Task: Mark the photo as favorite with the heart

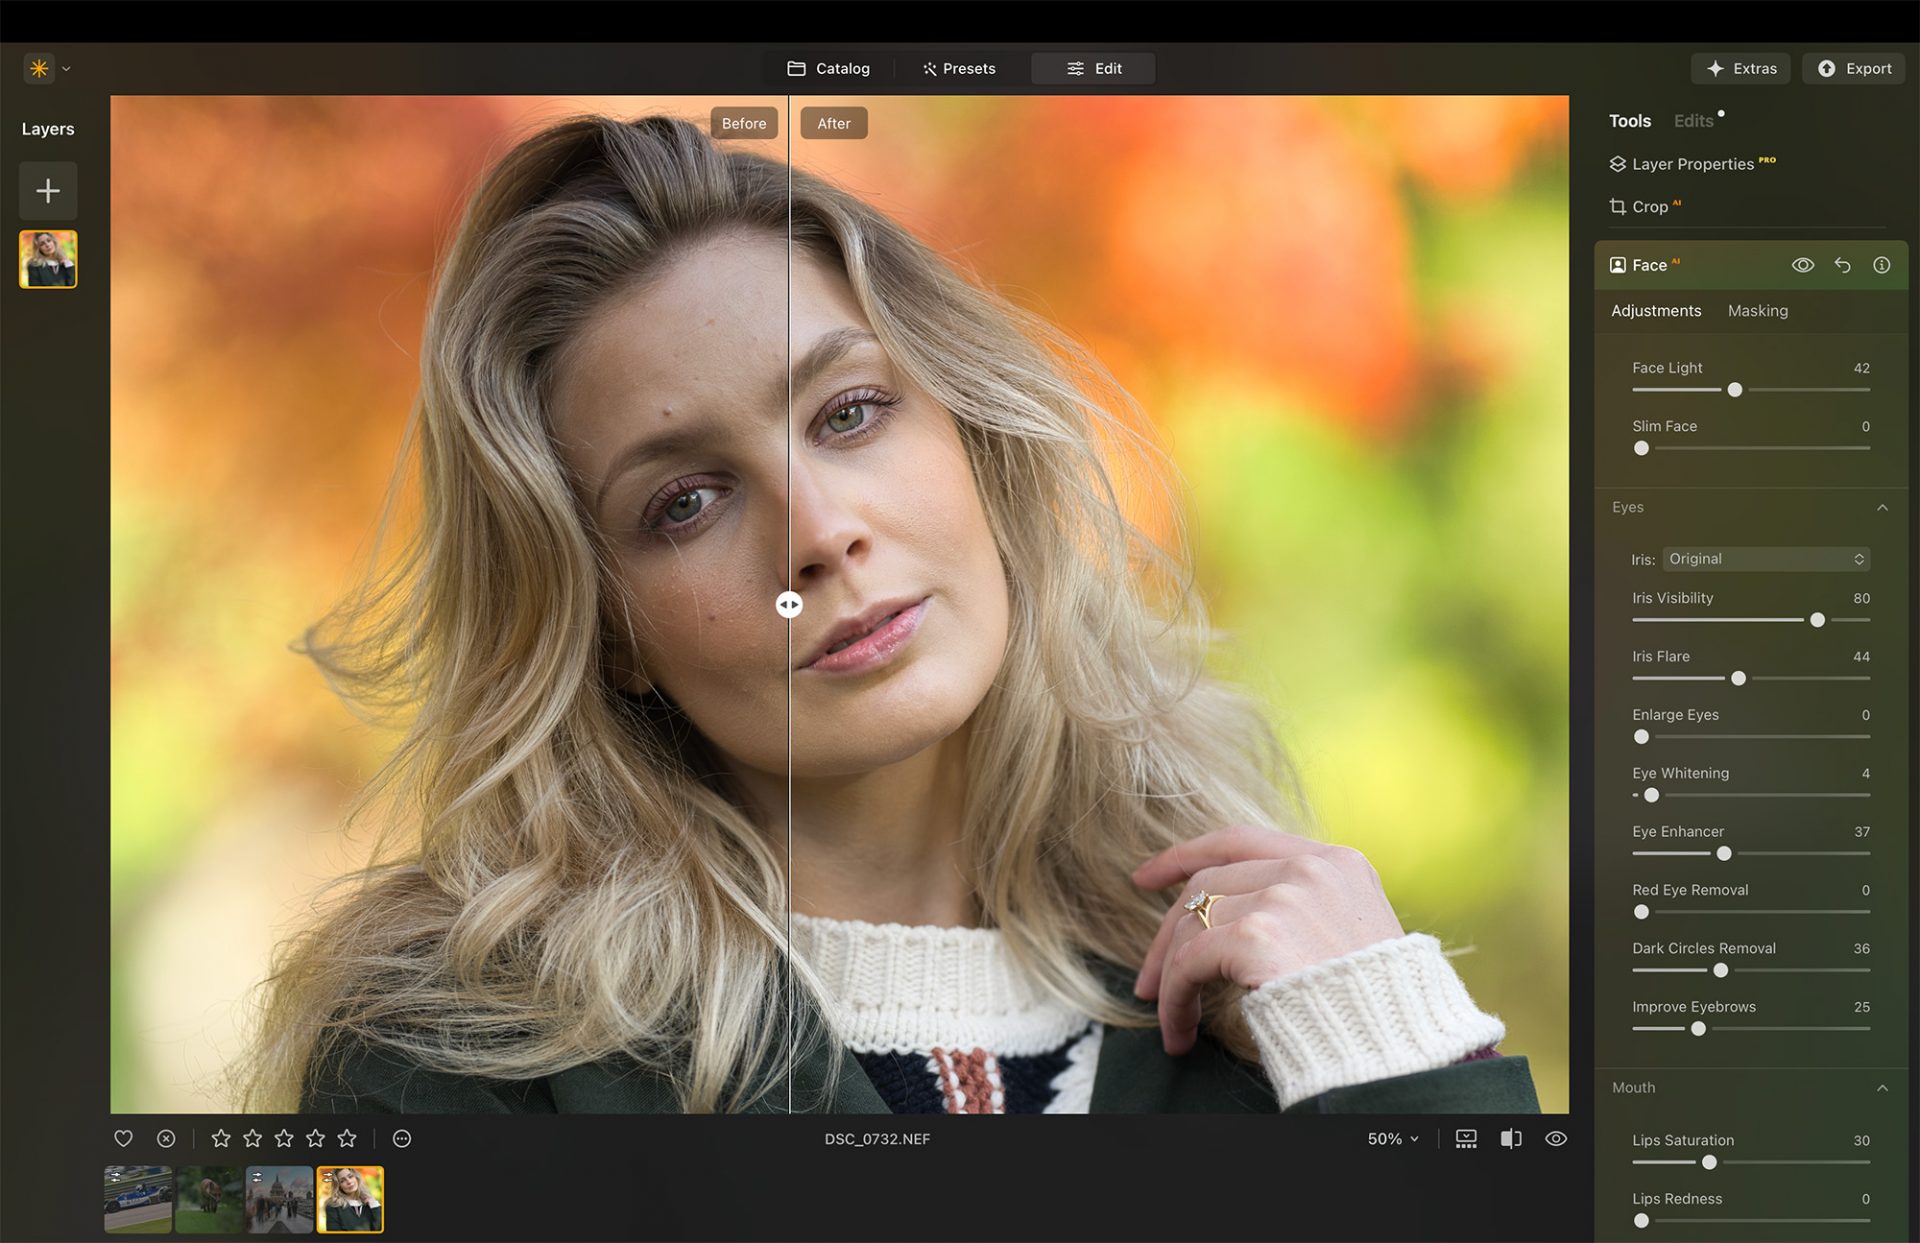Action: [123, 1138]
